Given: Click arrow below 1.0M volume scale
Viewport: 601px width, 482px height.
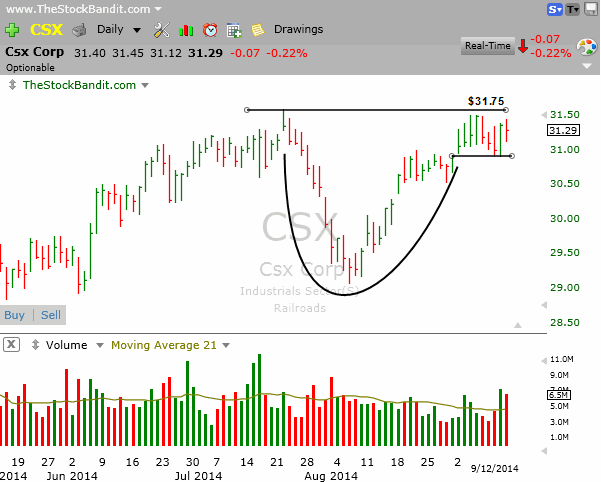Looking at the screenshot, I should (x=544, y=451).
